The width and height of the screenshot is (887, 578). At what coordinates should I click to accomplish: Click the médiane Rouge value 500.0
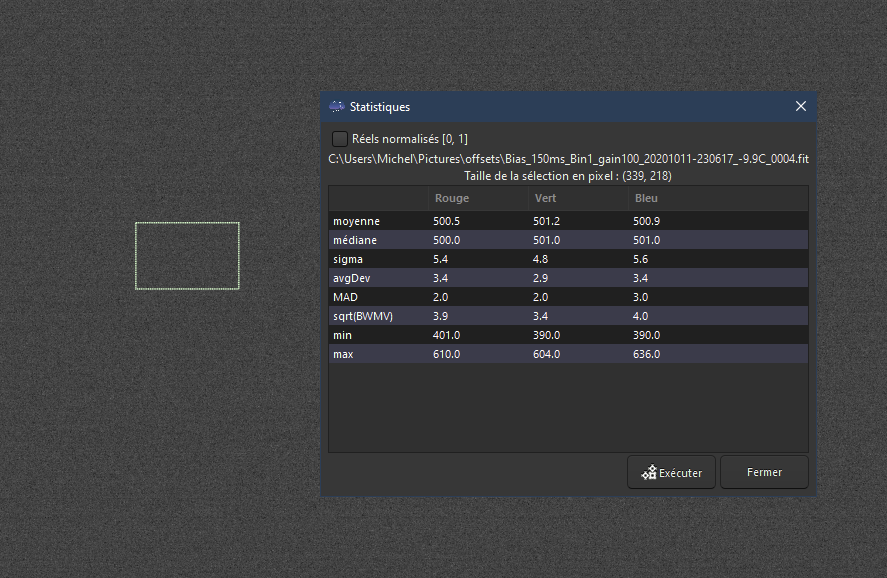(x=446, y=240)
